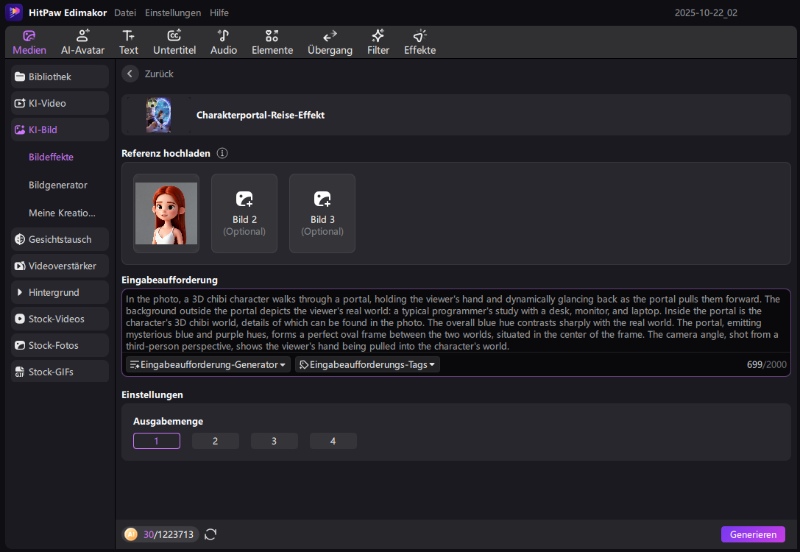Open the Audio tool in toolbar

click(223, 41)
